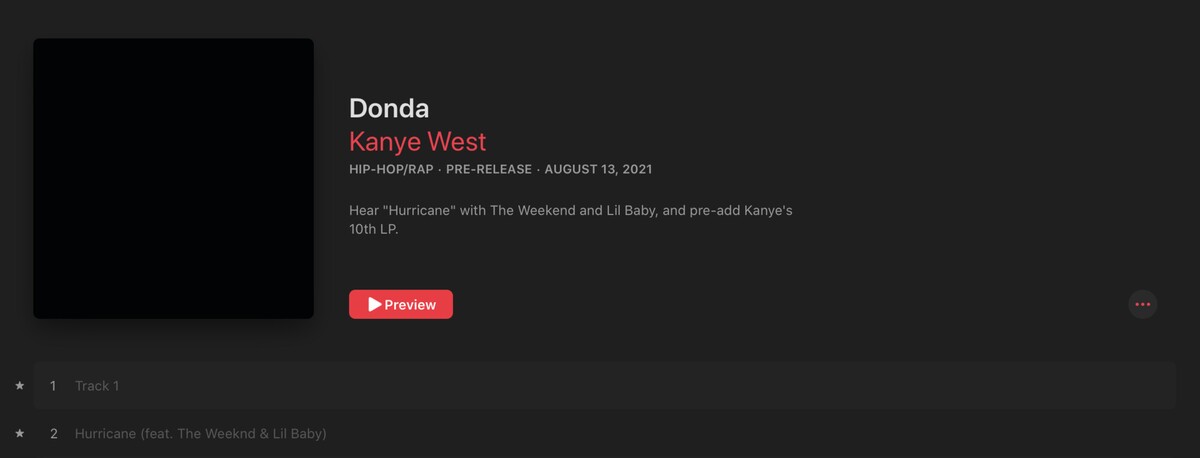This screenshot has height=458, width=1200.
Task: Click track number 2 in the list
Action: [x=53, y=434]
